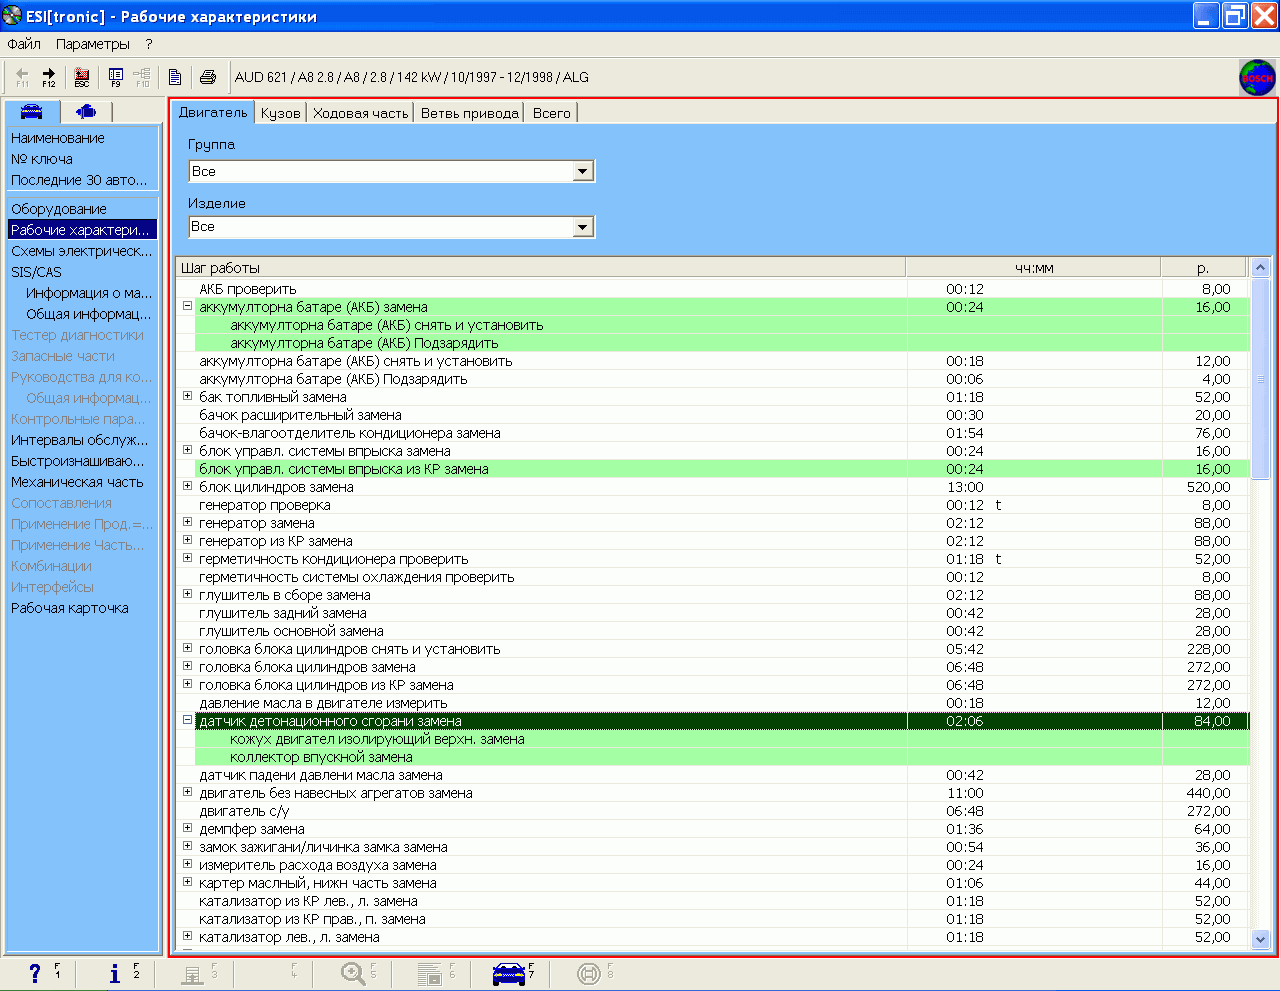Open the Параметры menu

click(93, 44)
